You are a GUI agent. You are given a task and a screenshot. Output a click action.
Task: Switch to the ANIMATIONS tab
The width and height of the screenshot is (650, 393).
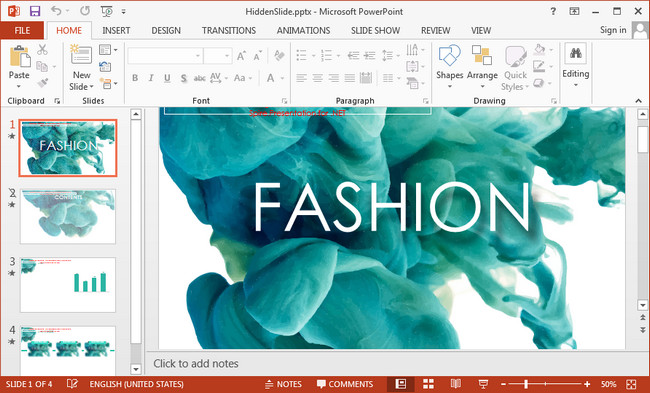click(303, 31)
